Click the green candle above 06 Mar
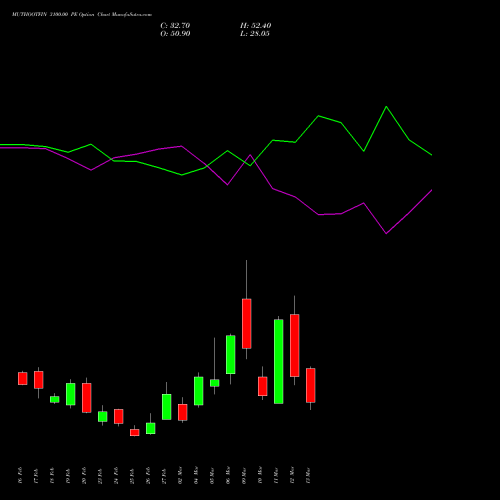 click(x=231, y=355)
